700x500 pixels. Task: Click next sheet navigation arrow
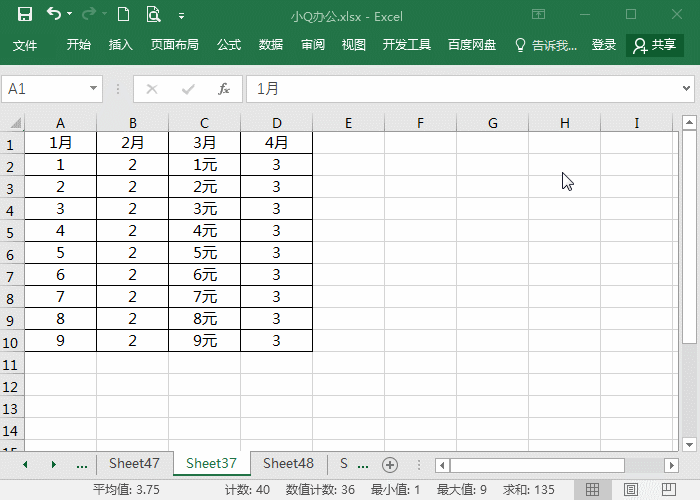[x=54, y=465]
